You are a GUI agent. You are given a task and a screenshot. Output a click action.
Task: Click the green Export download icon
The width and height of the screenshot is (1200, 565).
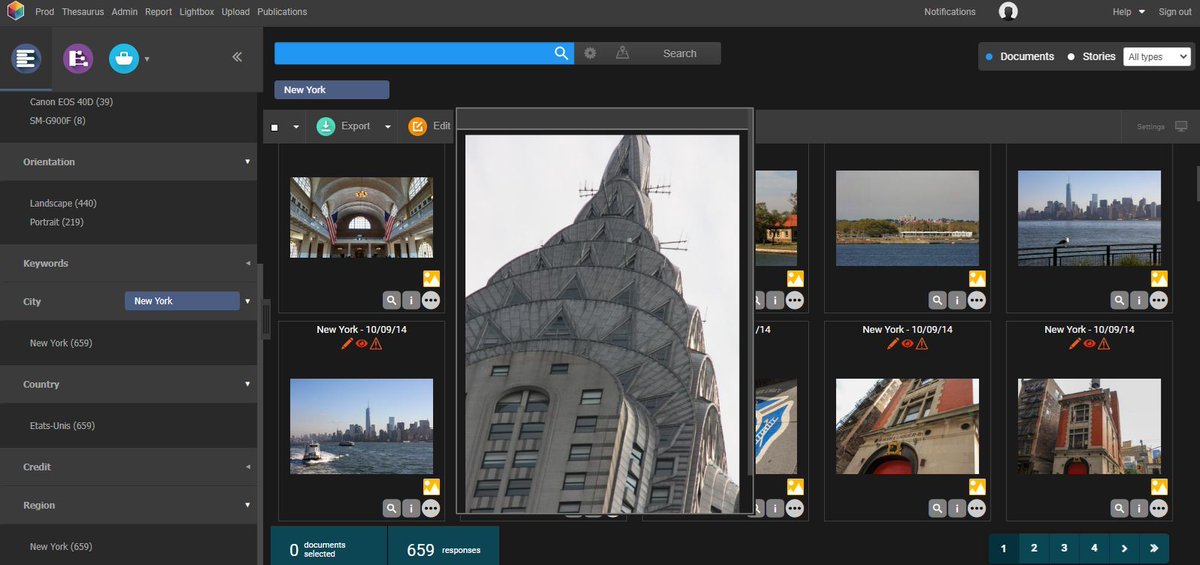[326, 126]
